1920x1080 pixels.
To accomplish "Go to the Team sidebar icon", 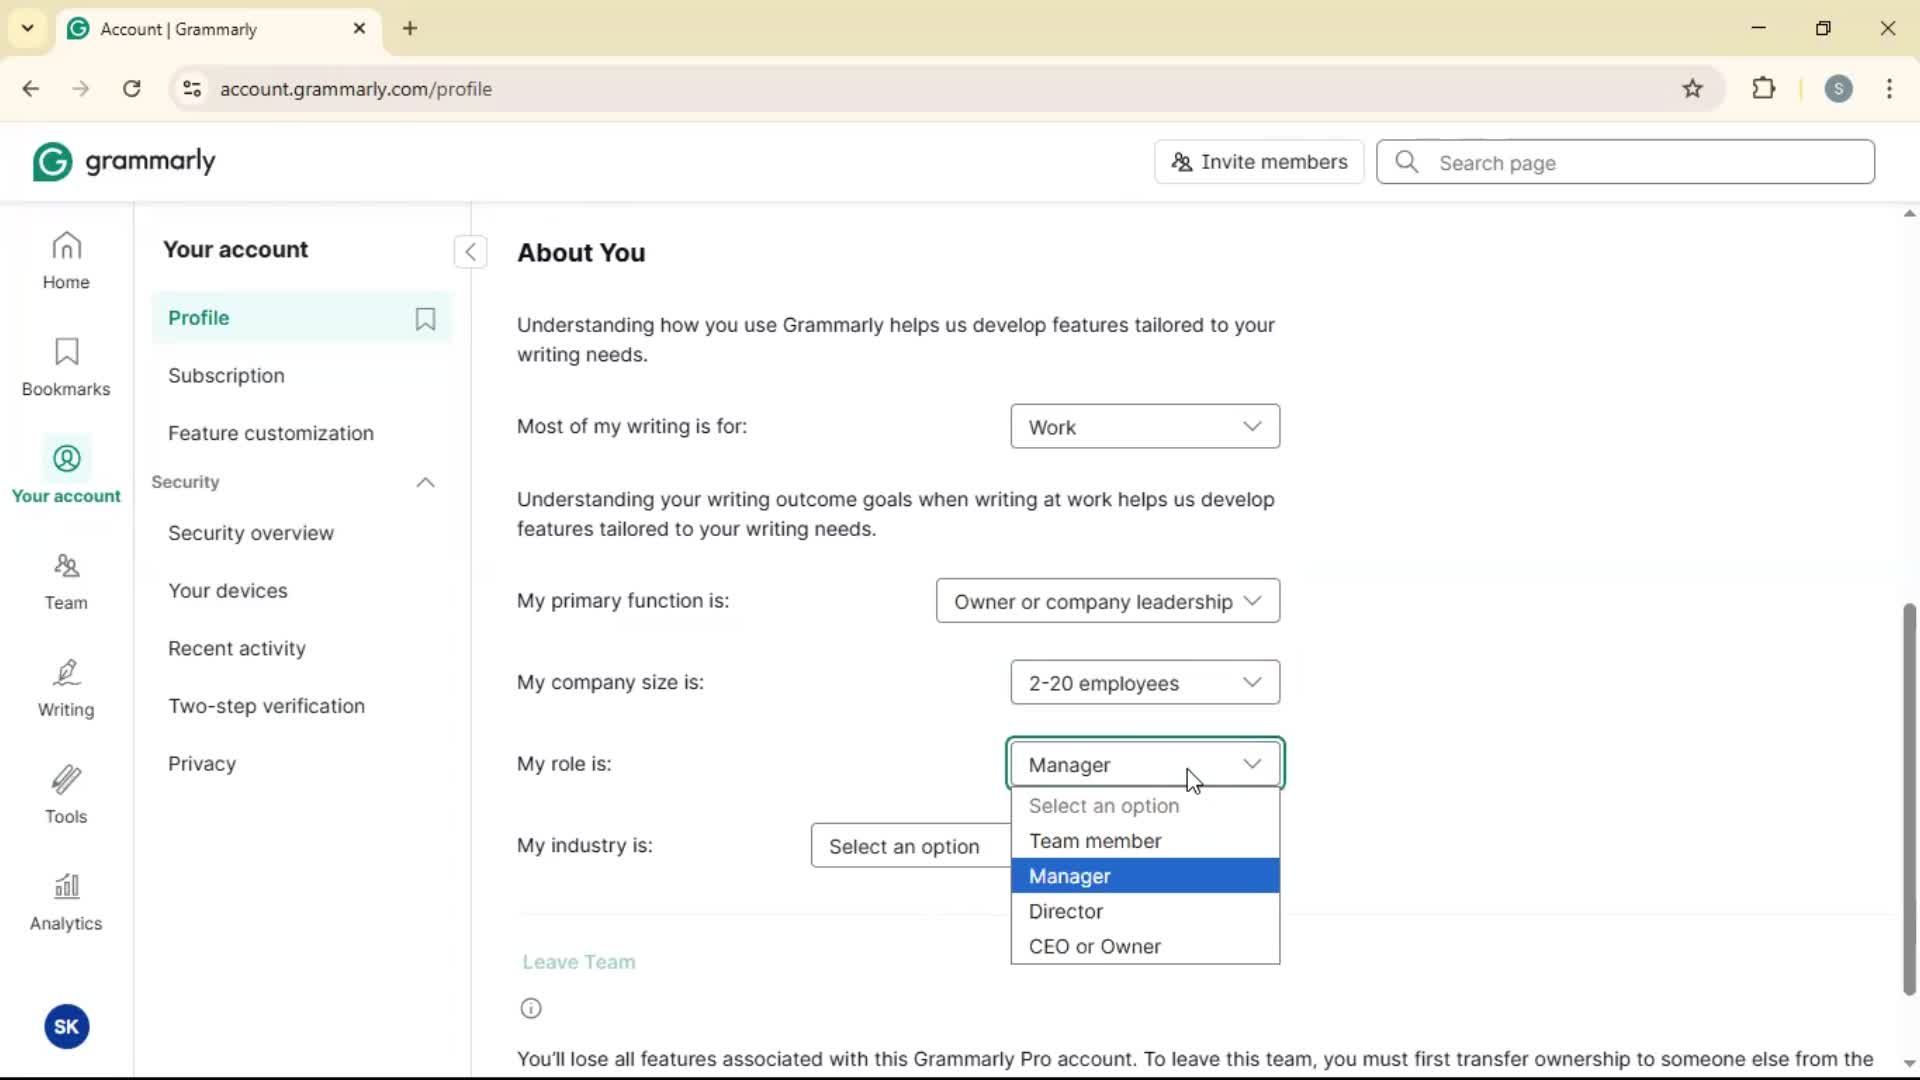I will 66,581.
